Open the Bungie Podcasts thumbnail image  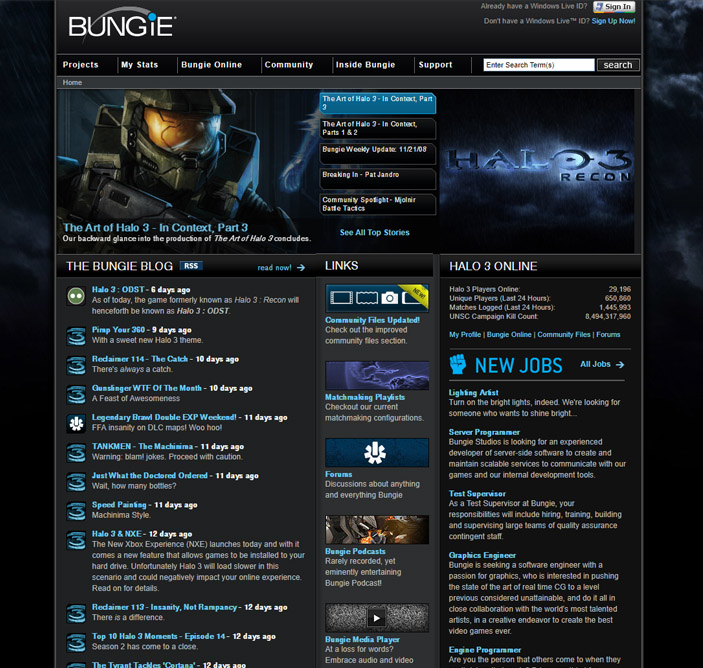(x=377, y=529)
